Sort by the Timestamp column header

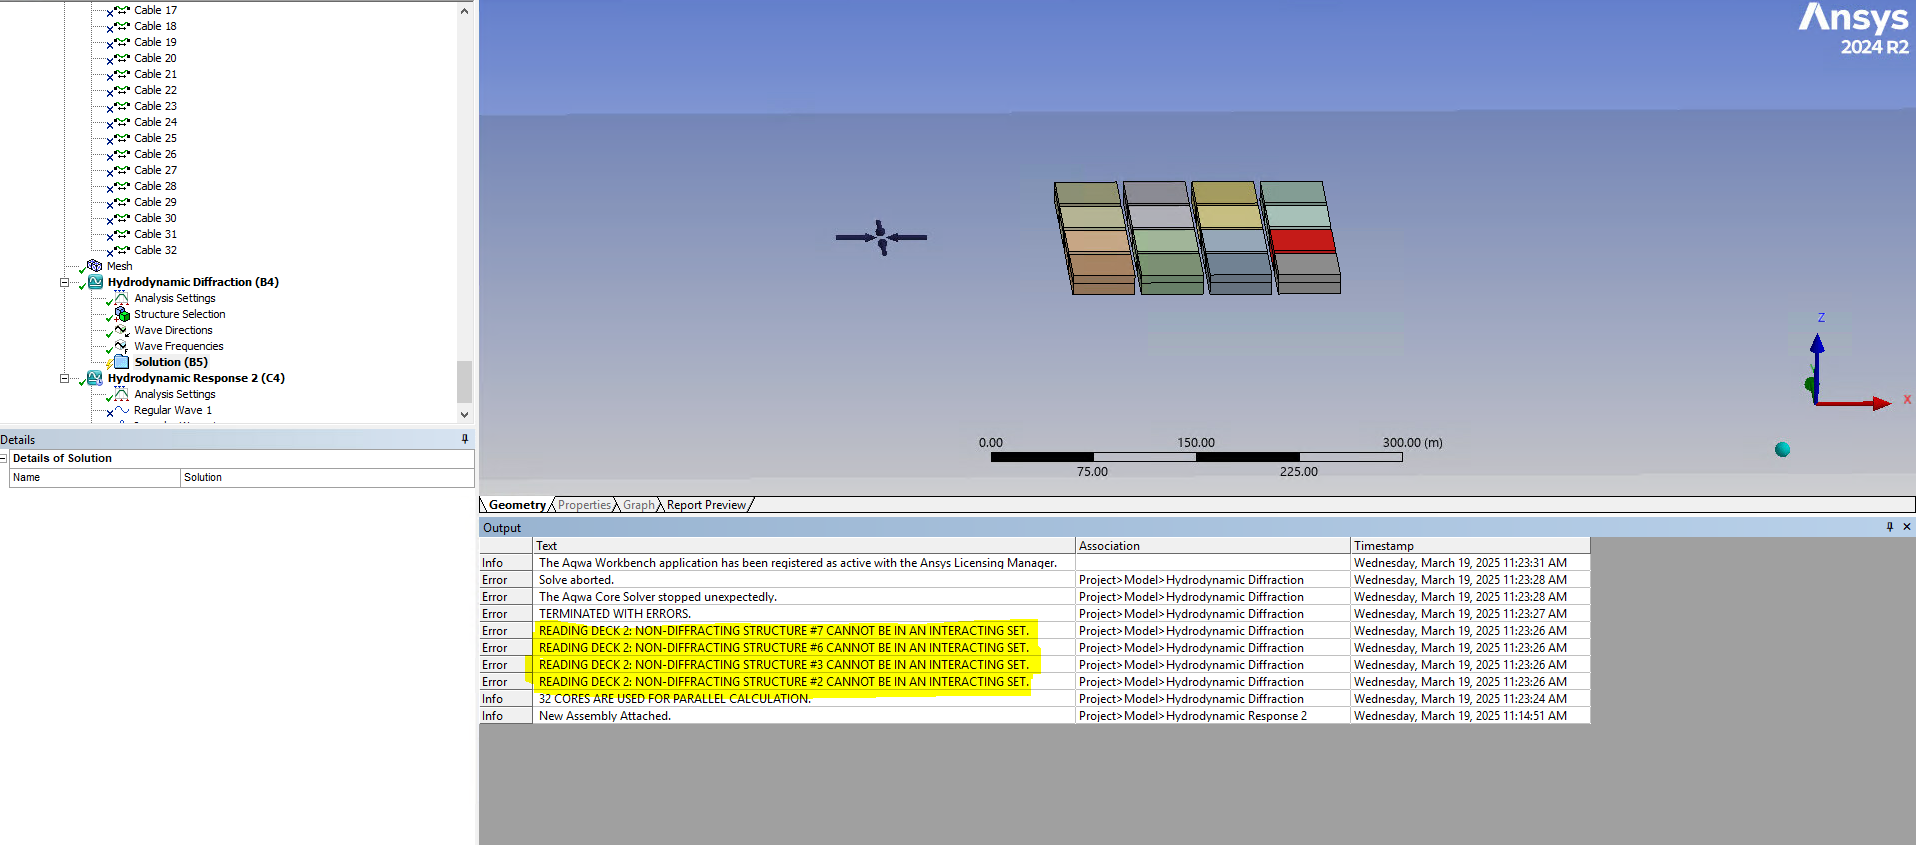1470,546
